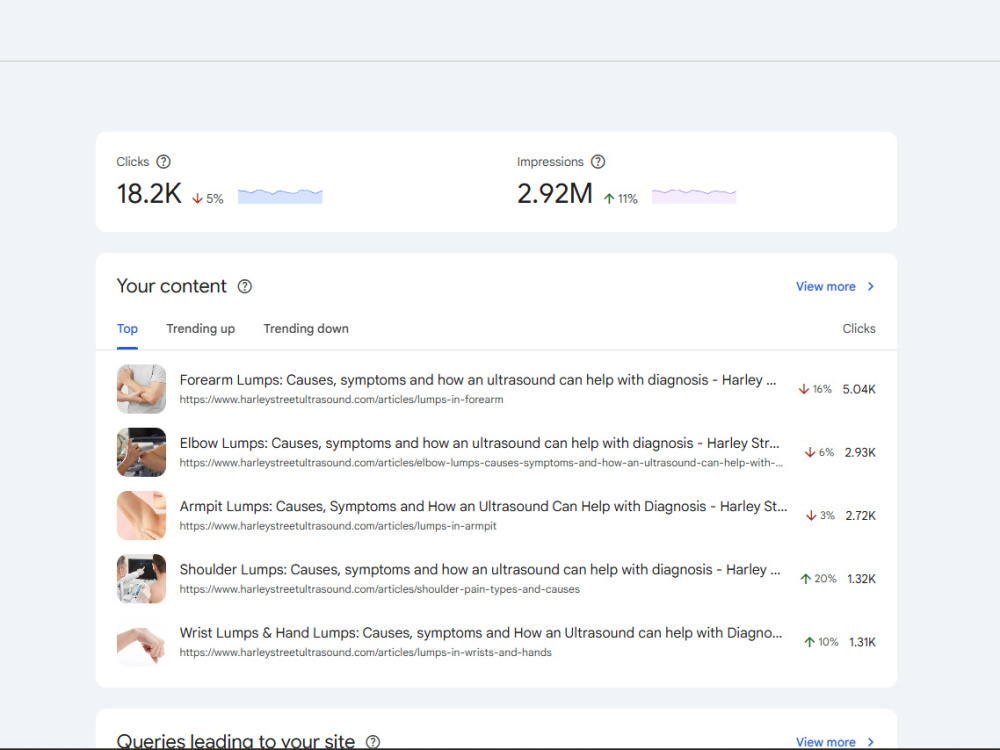Image resolution: width=1000 pixels, height=750 pixels.
Task: Click the 2.92M total impressions figure
Action: click(x=555, y=194)
